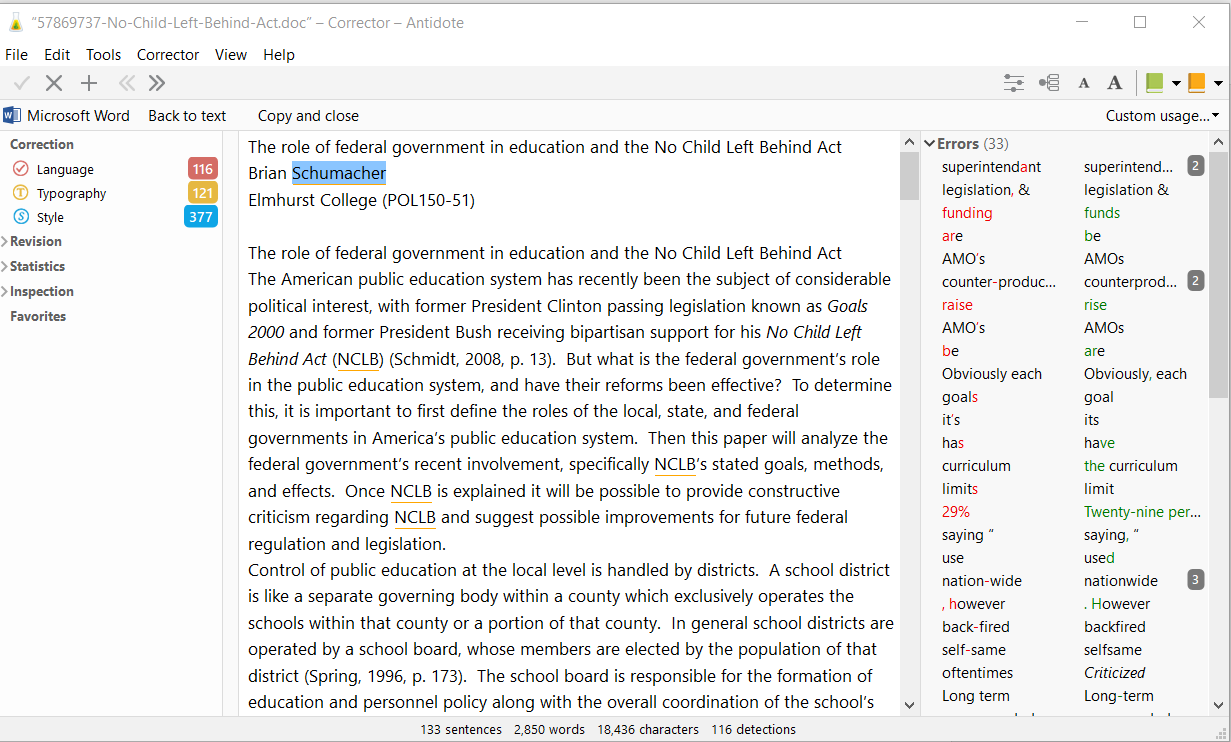Select the Language 116 count badge
This screenshot has width=1231, height=742.
(x=203, y=169)
